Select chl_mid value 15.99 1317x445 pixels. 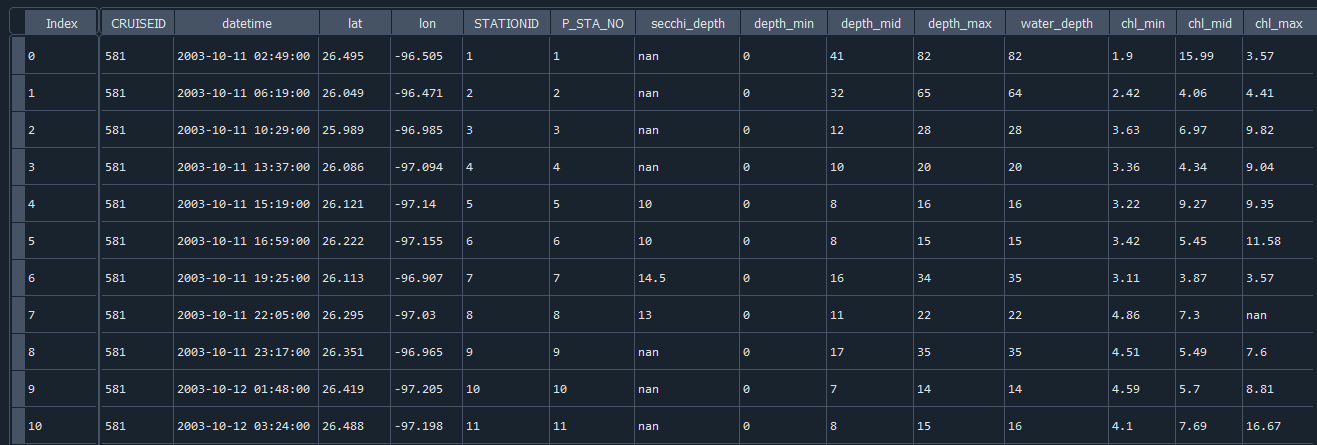[x=1209, y=56]
